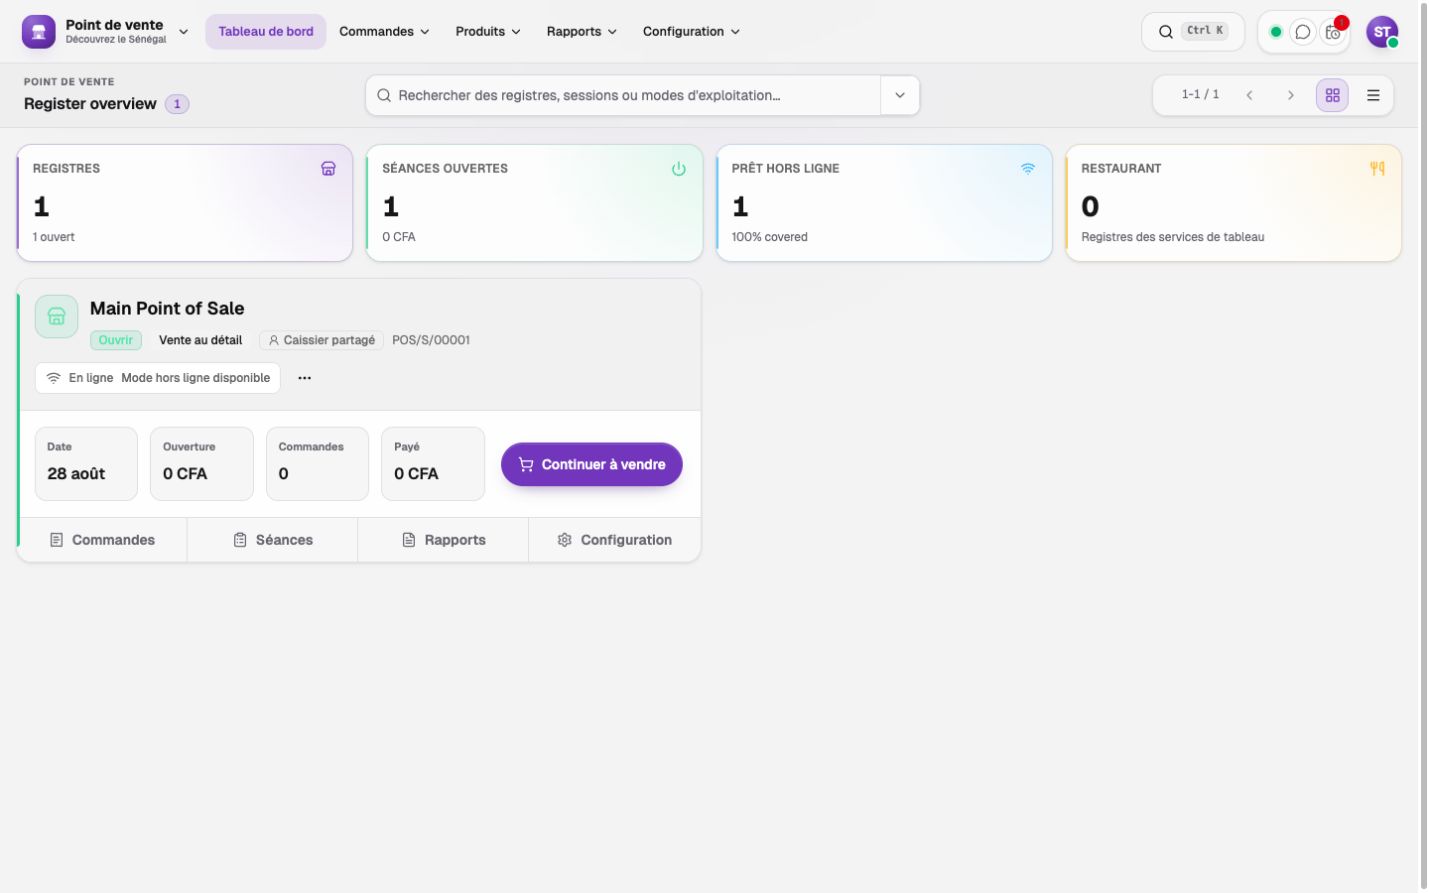The height and width of the screenshot is (893, 1429).
Task: Go to previous page arrow
Action: (1249, 95)
